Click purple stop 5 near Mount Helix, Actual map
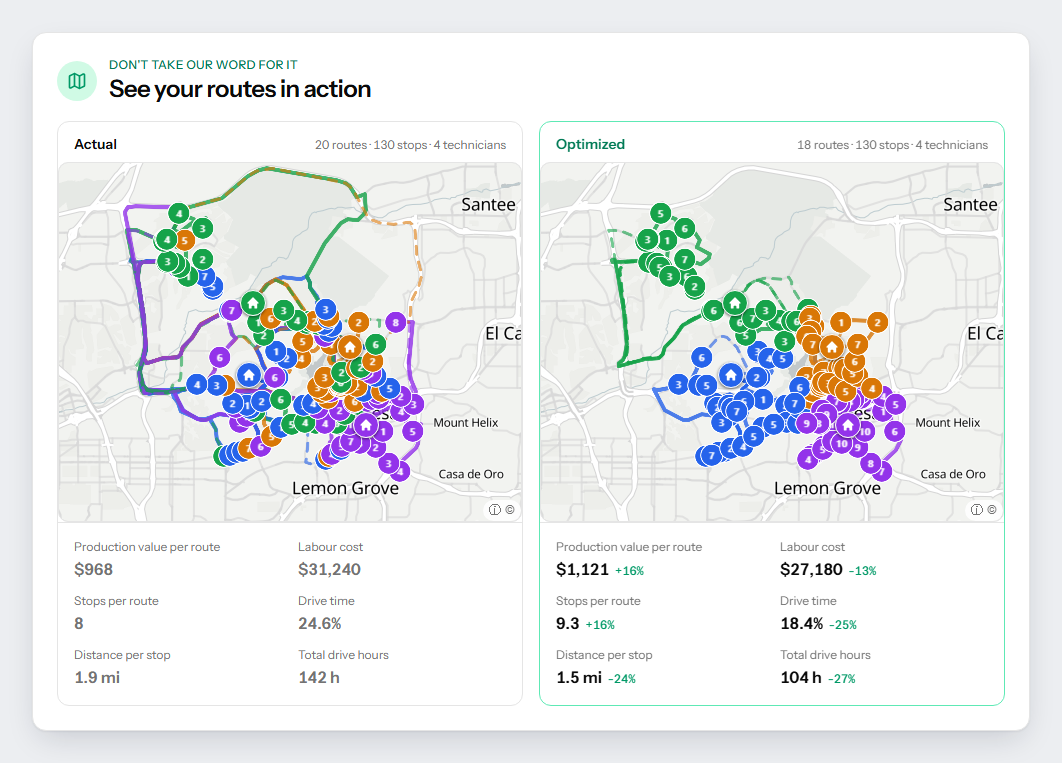1062x763 pixels. coord(412,431)
